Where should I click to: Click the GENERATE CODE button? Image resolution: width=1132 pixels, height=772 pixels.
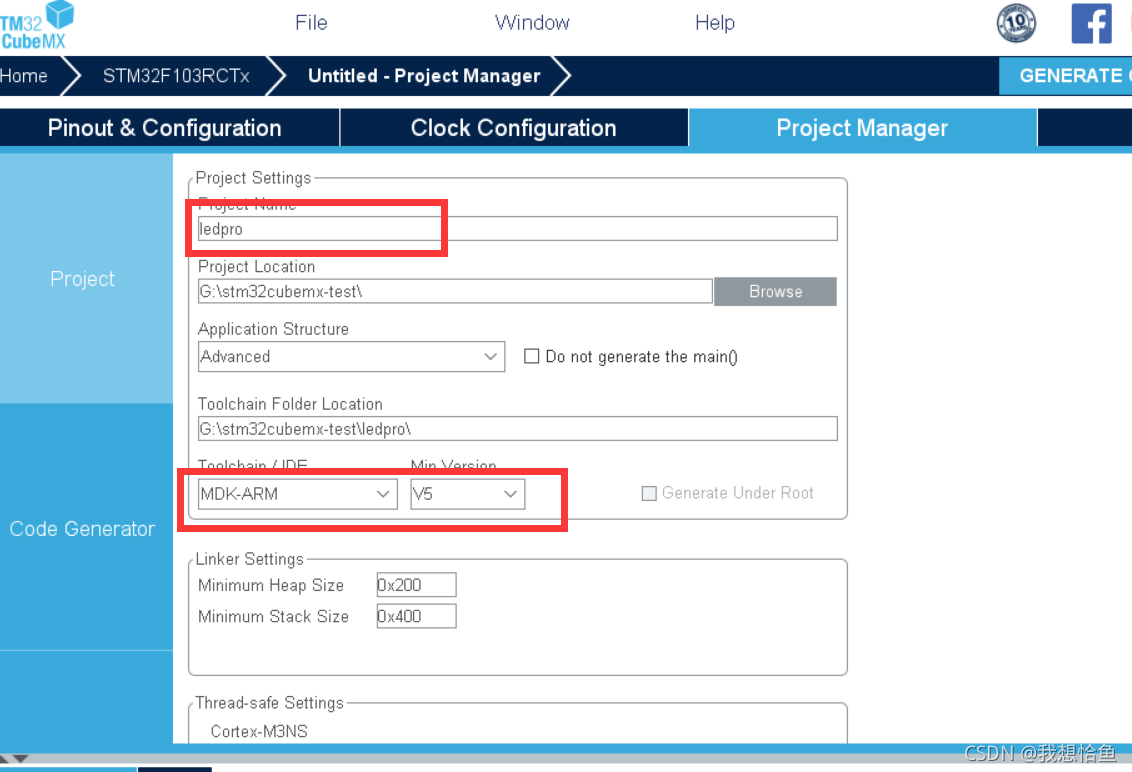coord(1066,76)
